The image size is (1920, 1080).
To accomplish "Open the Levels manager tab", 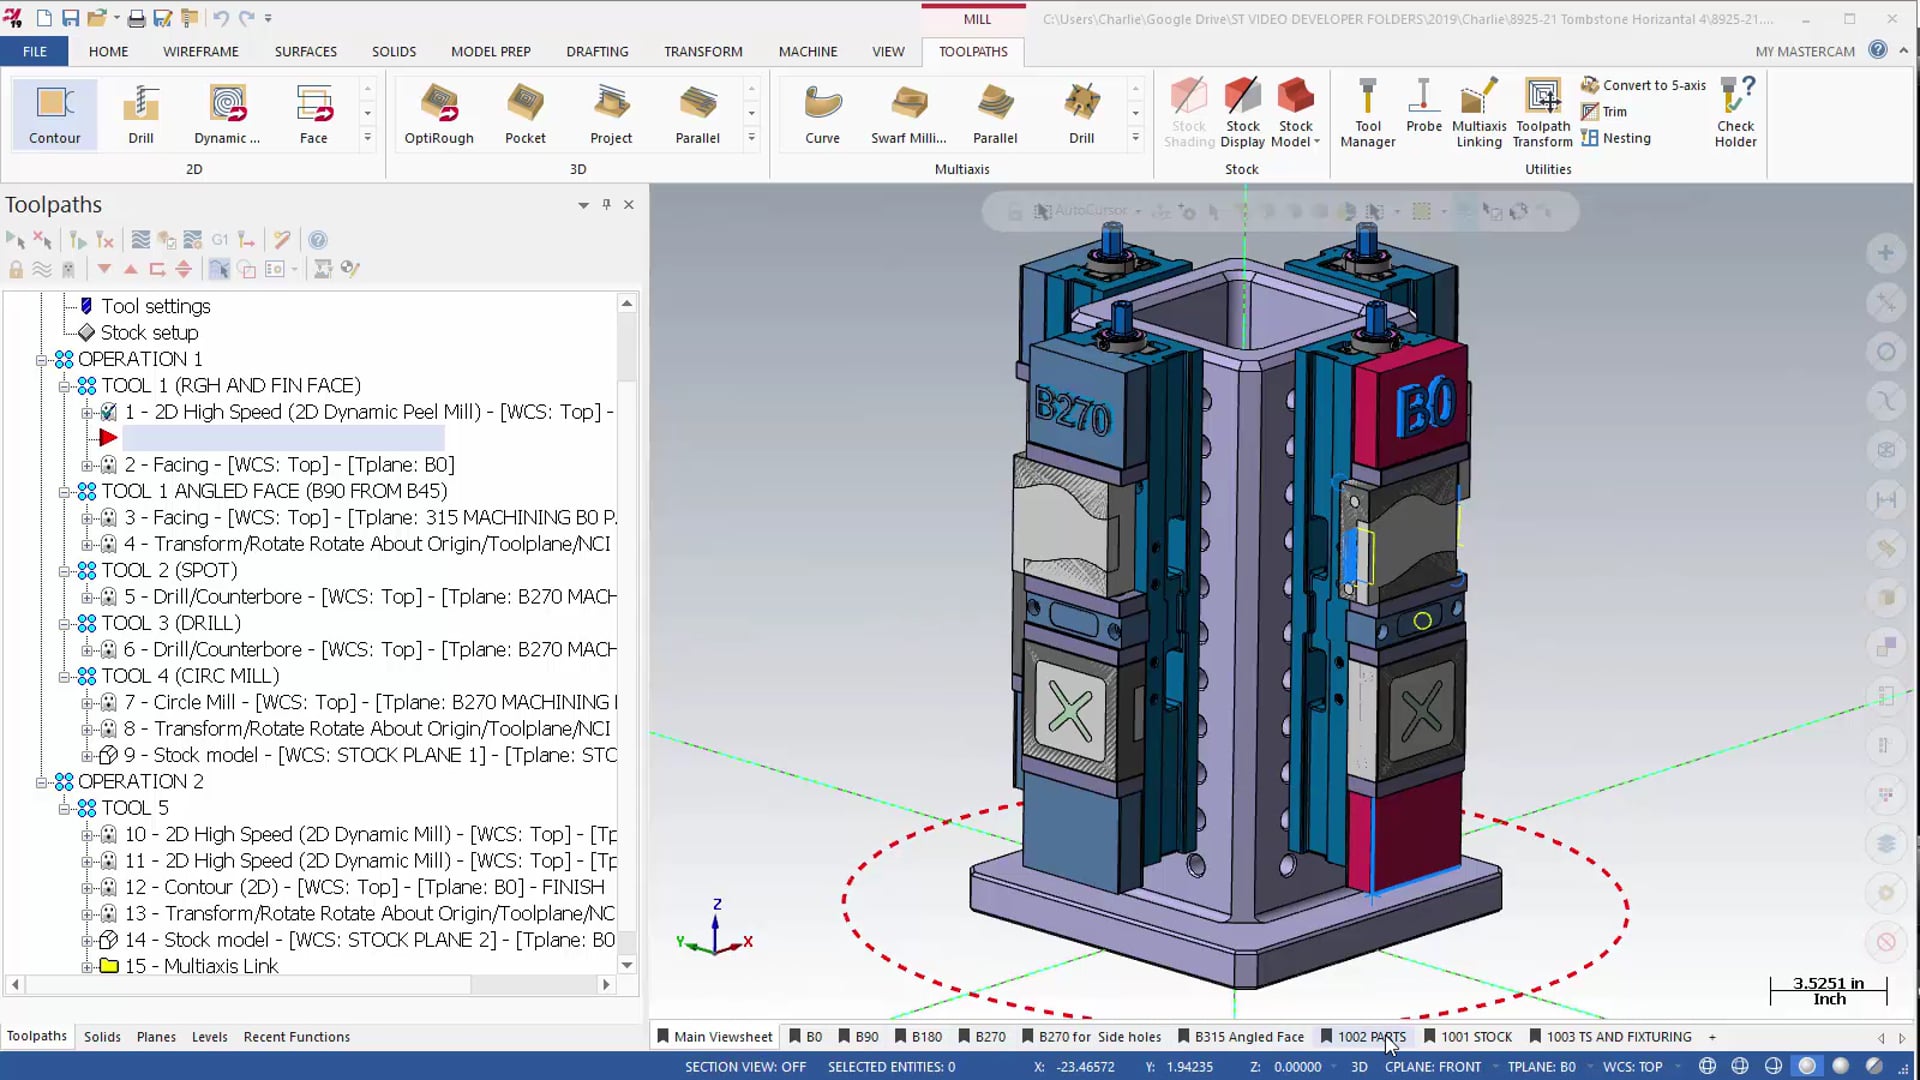I will [209, 1037].
